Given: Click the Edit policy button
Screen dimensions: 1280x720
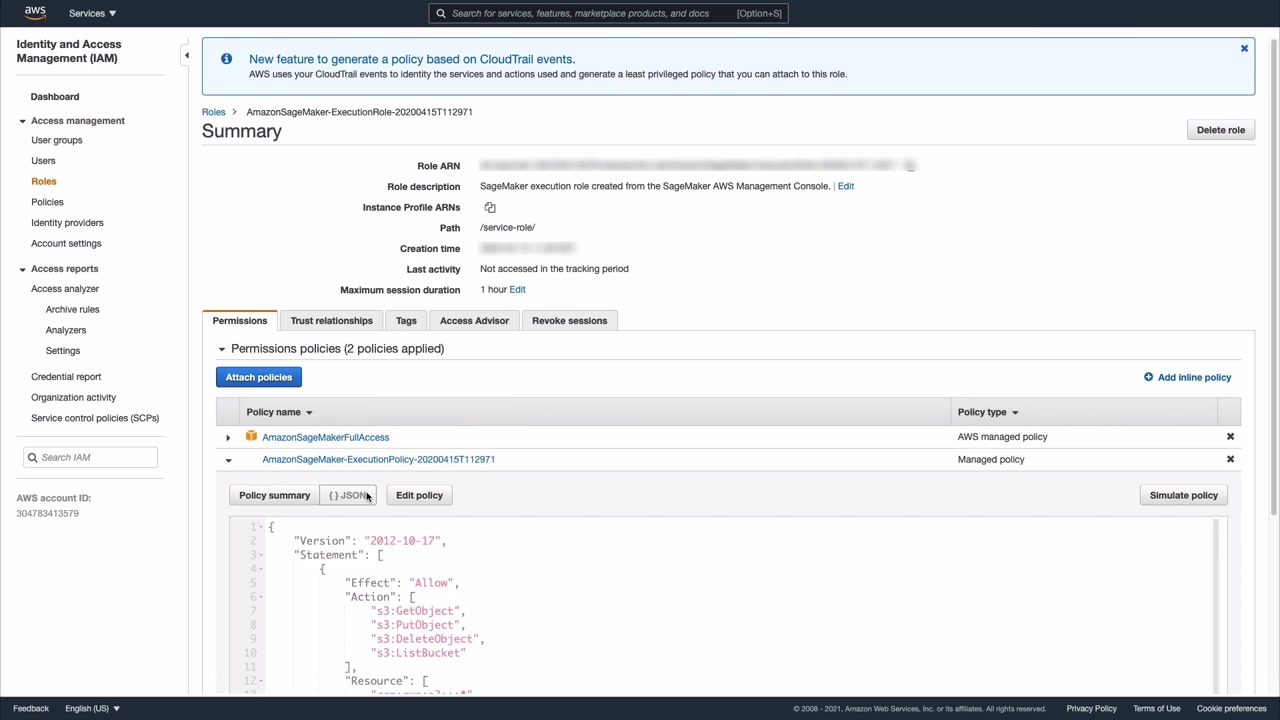Looking at the screenshot, I should click(x=419, y=495).
